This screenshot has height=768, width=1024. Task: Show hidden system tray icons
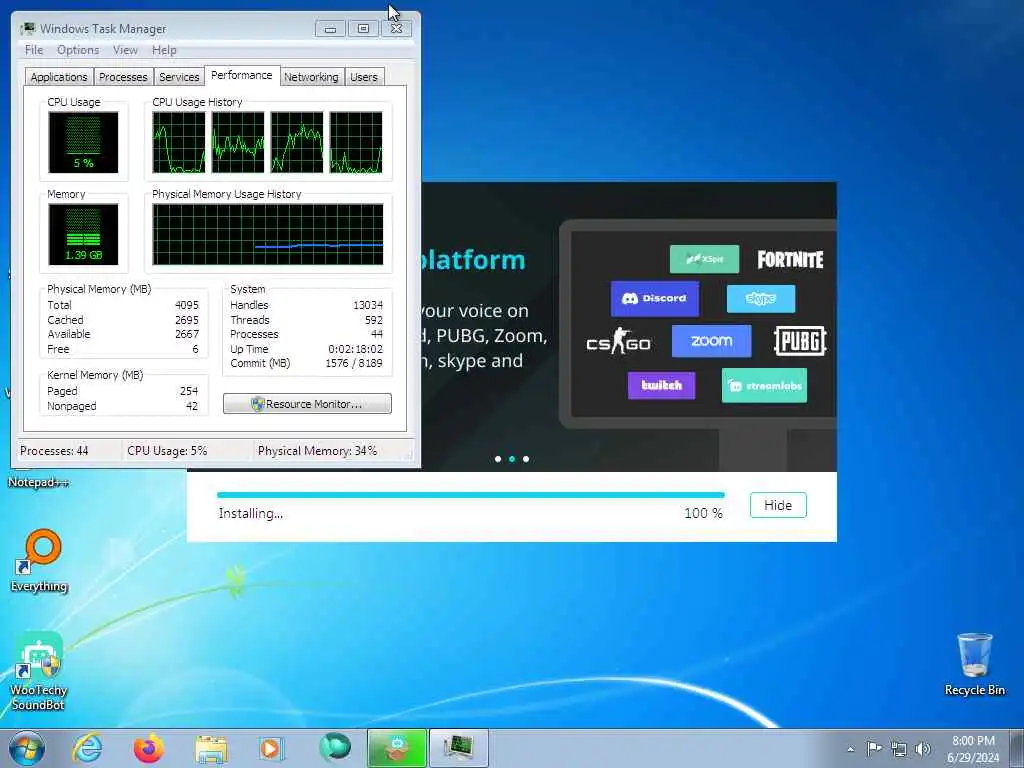pyautogui.click(x=850, y=749)
